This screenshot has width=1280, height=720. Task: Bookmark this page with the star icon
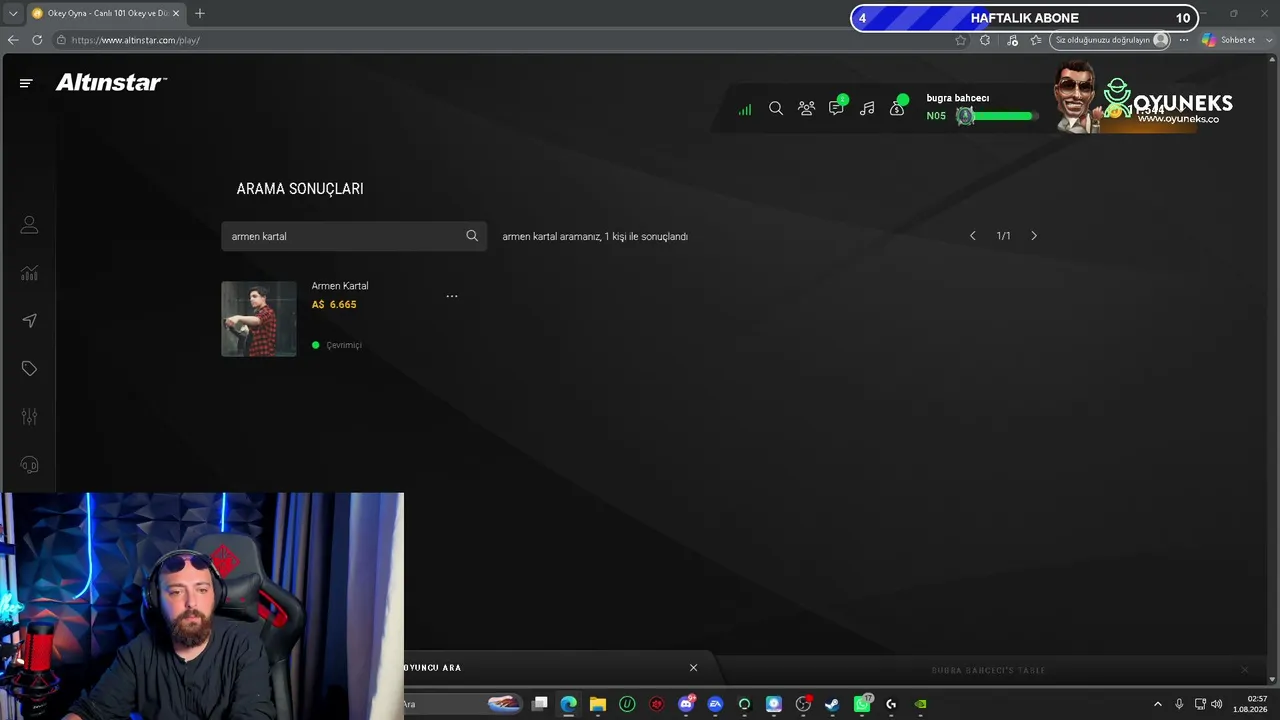pos(961,40)
